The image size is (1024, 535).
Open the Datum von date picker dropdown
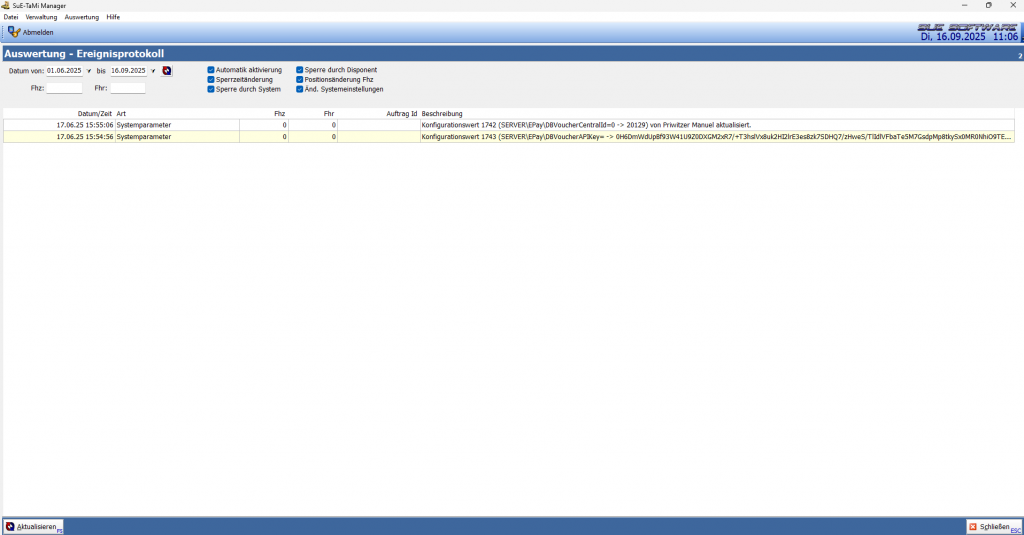[89, 71]
